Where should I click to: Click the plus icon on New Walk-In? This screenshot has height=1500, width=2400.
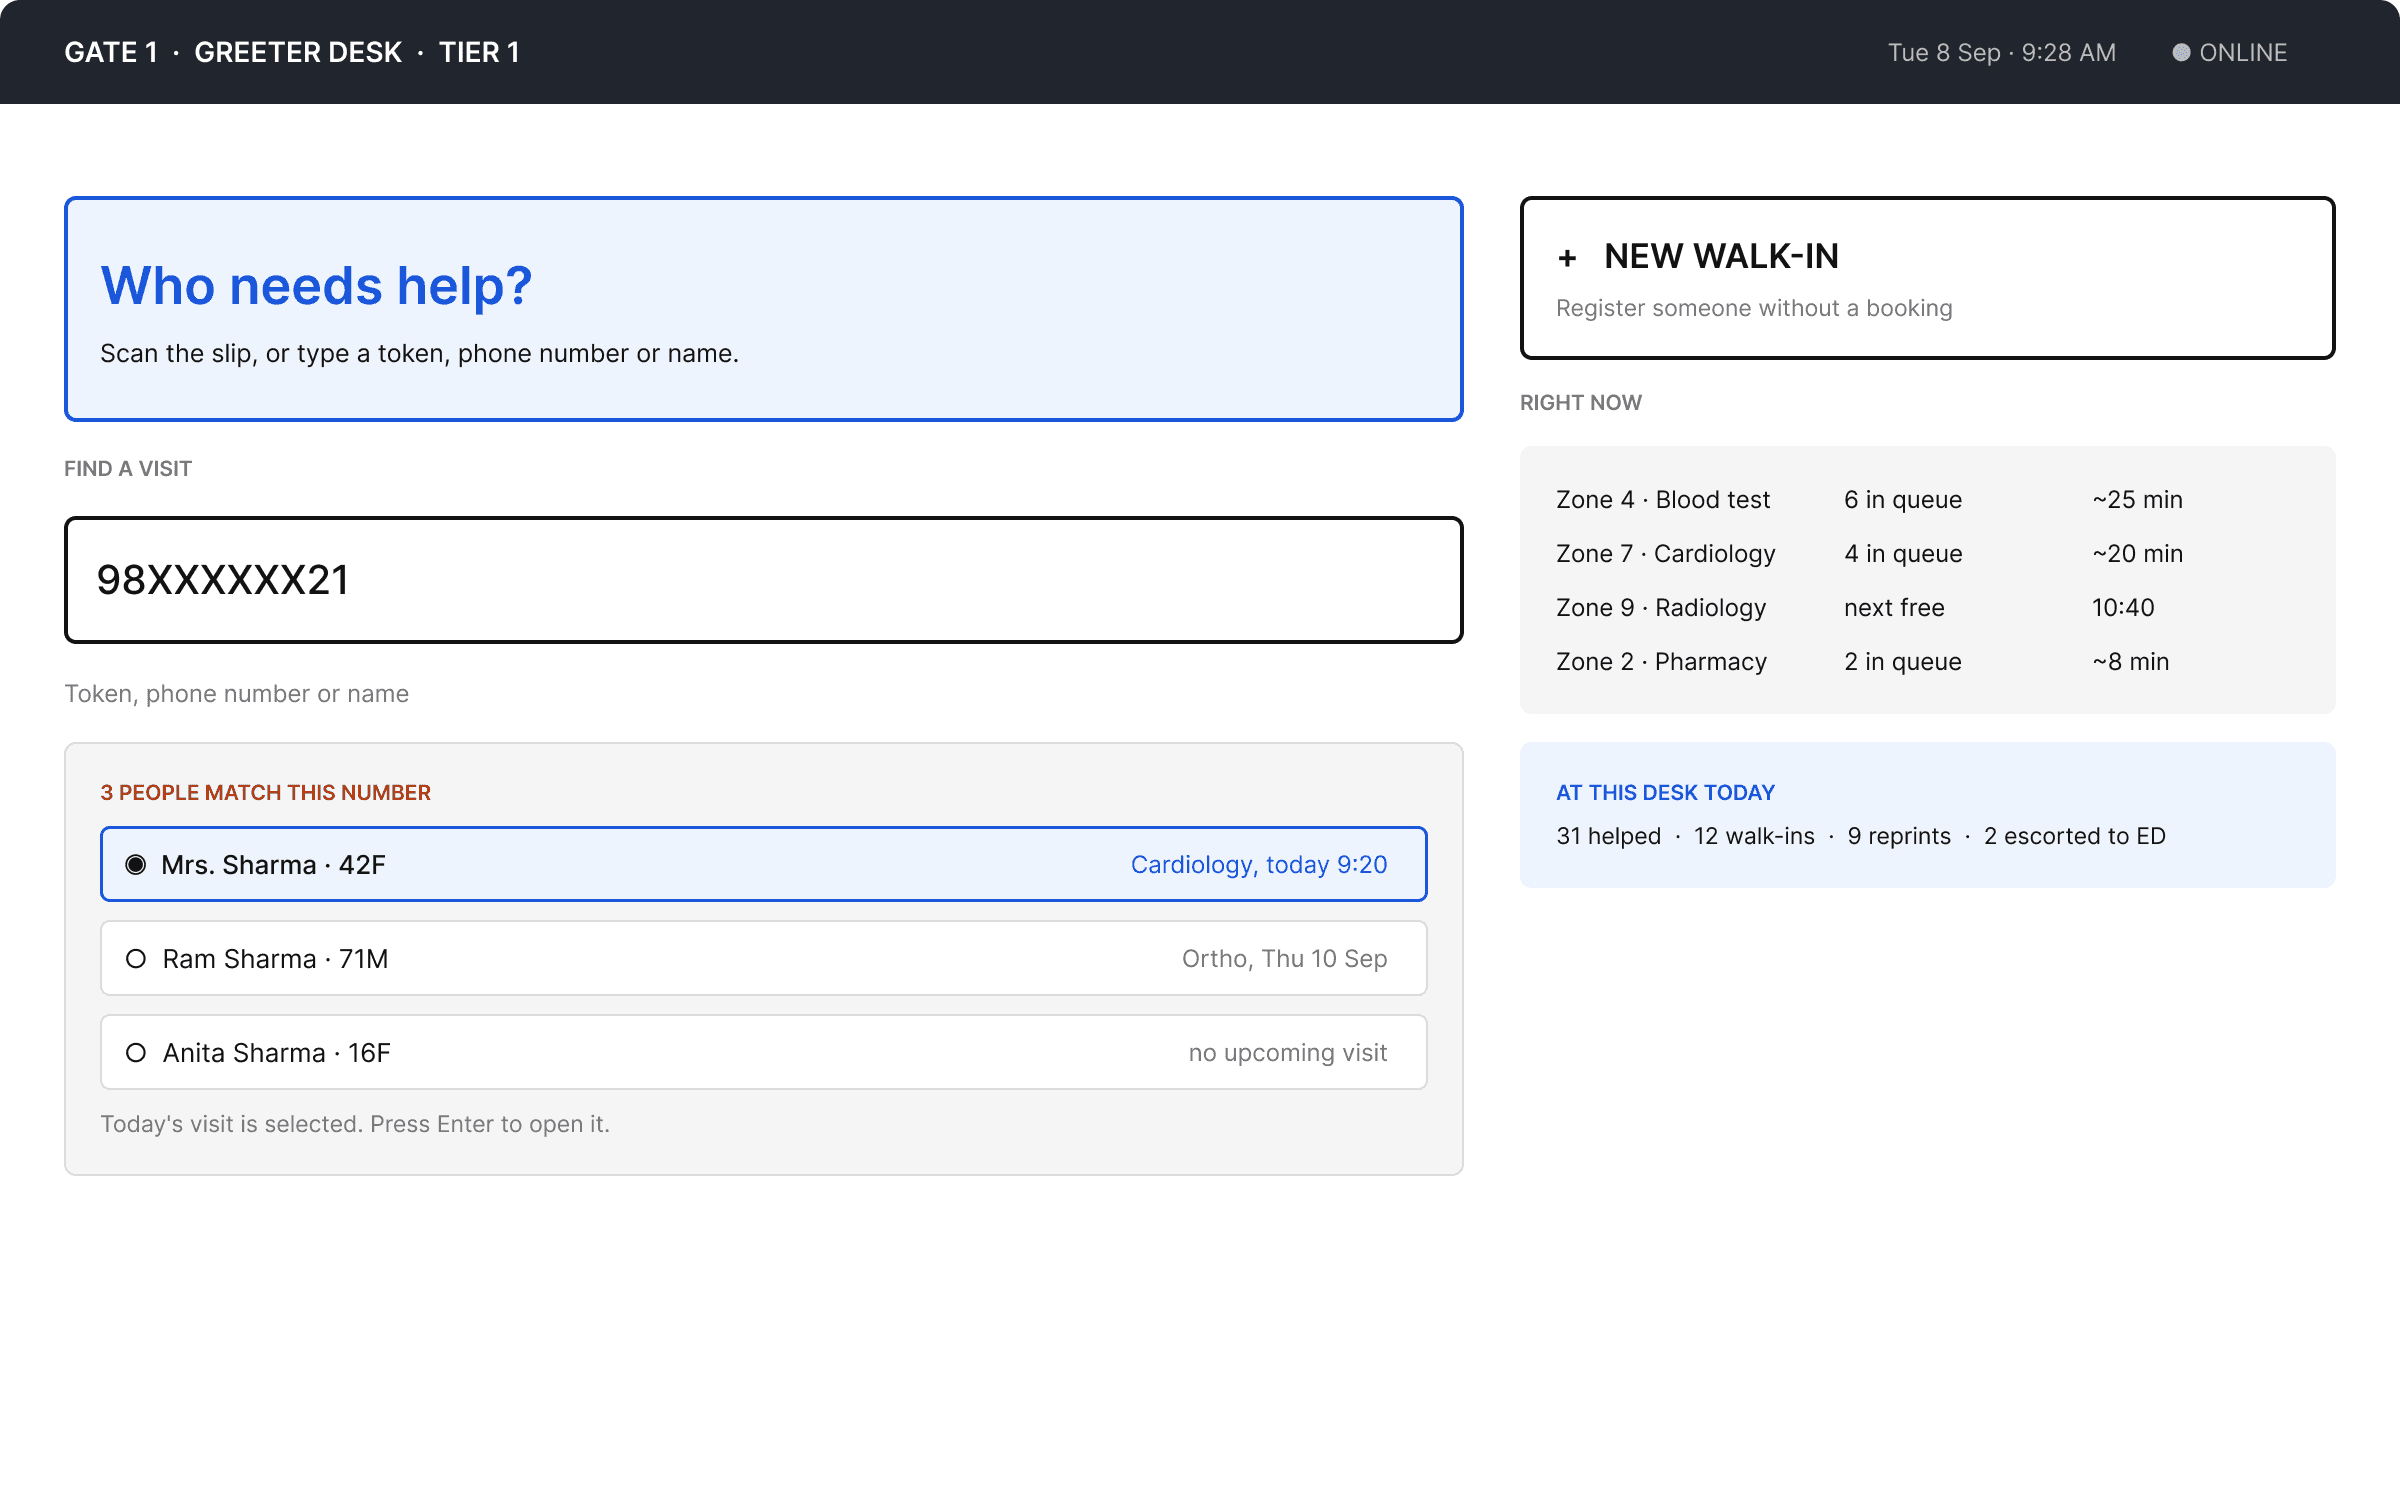(x=1567, y=258)
